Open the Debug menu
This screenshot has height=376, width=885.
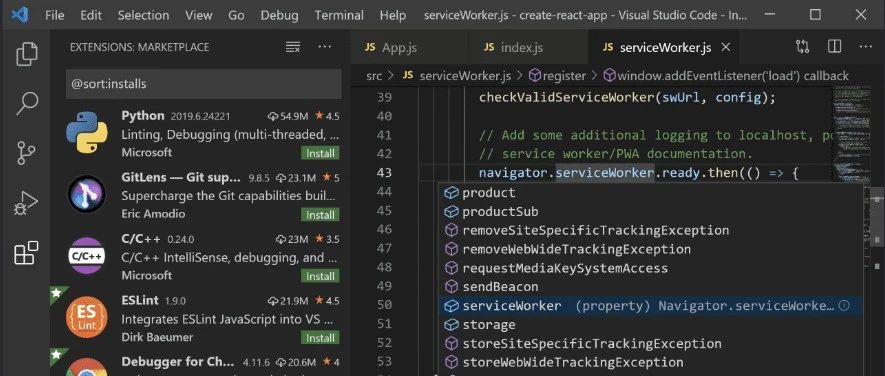(x=279, y=15)
